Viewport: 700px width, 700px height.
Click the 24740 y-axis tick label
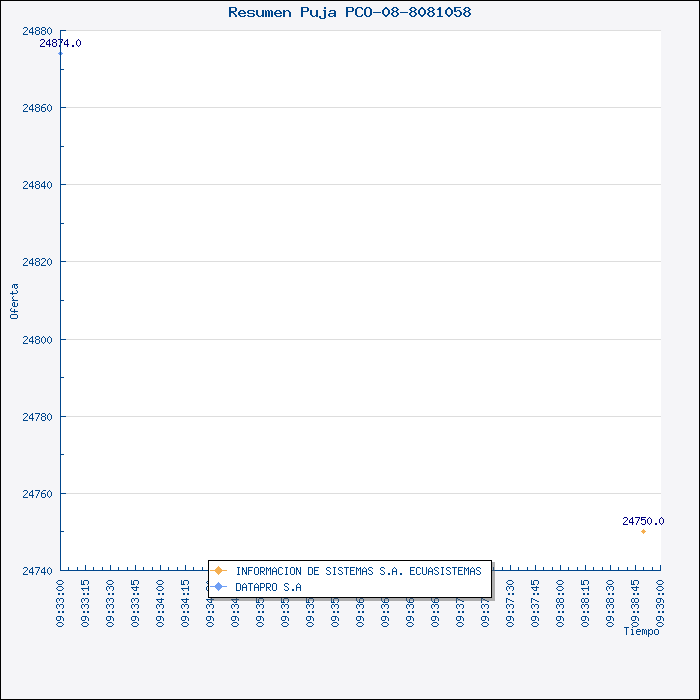click(37, 571)
